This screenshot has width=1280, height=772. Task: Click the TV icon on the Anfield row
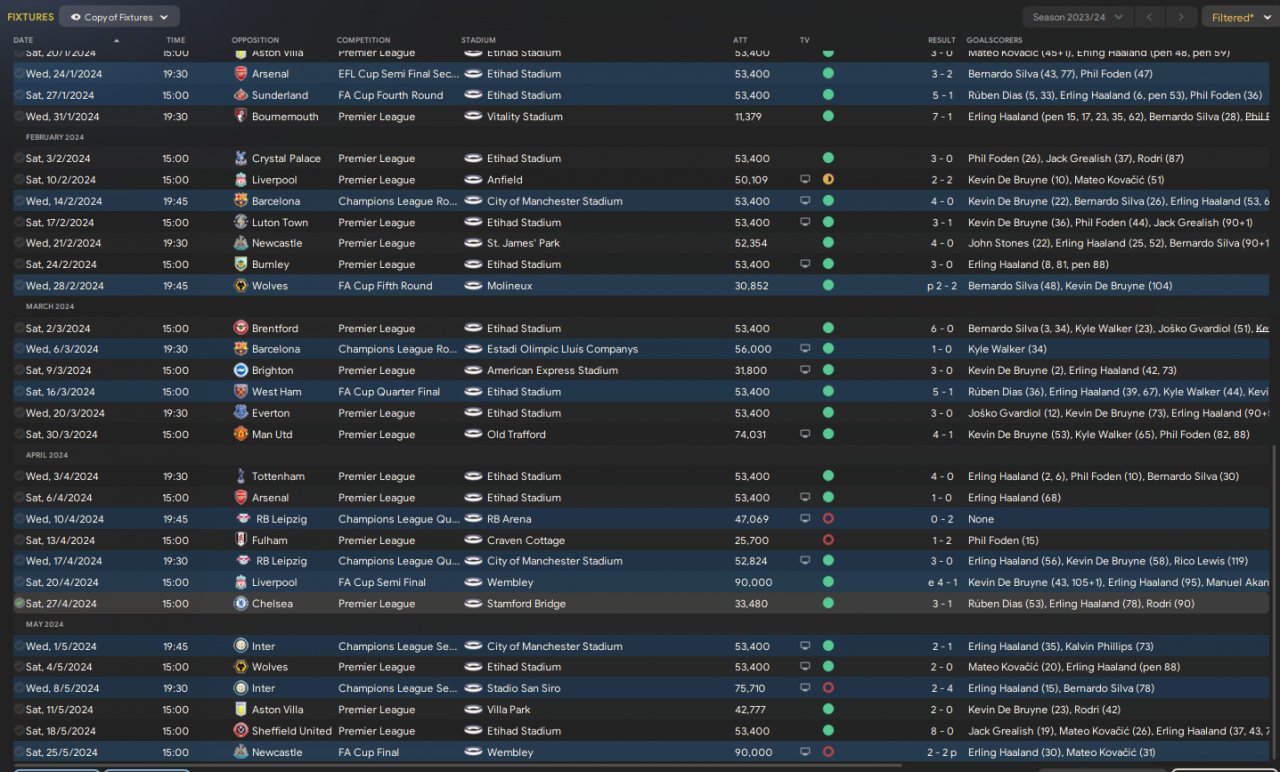[x=805, y=180]
